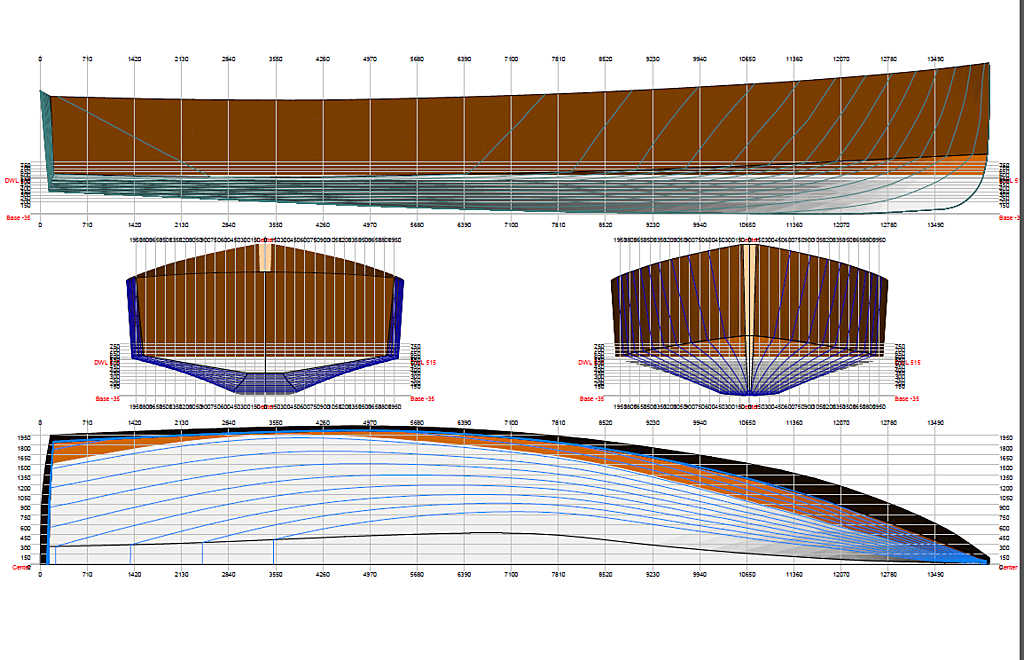The image size is (1024, 660).
Task: Click station 9230 label above the plan view
Action: [652, 423]
